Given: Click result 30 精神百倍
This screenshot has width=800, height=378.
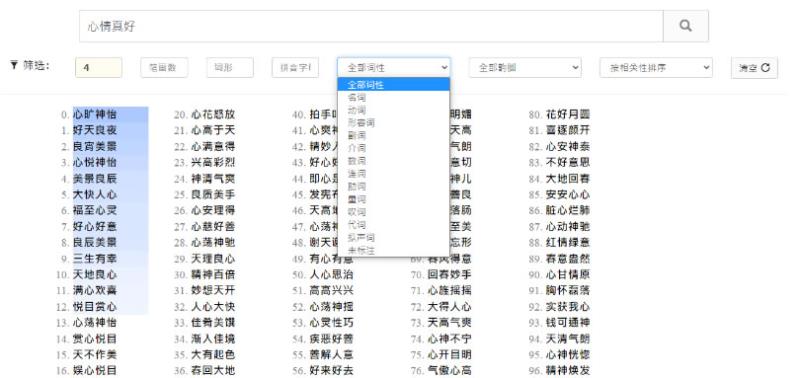Looking at the screenshot, I should pyautogui.click(x=213, y=274).
